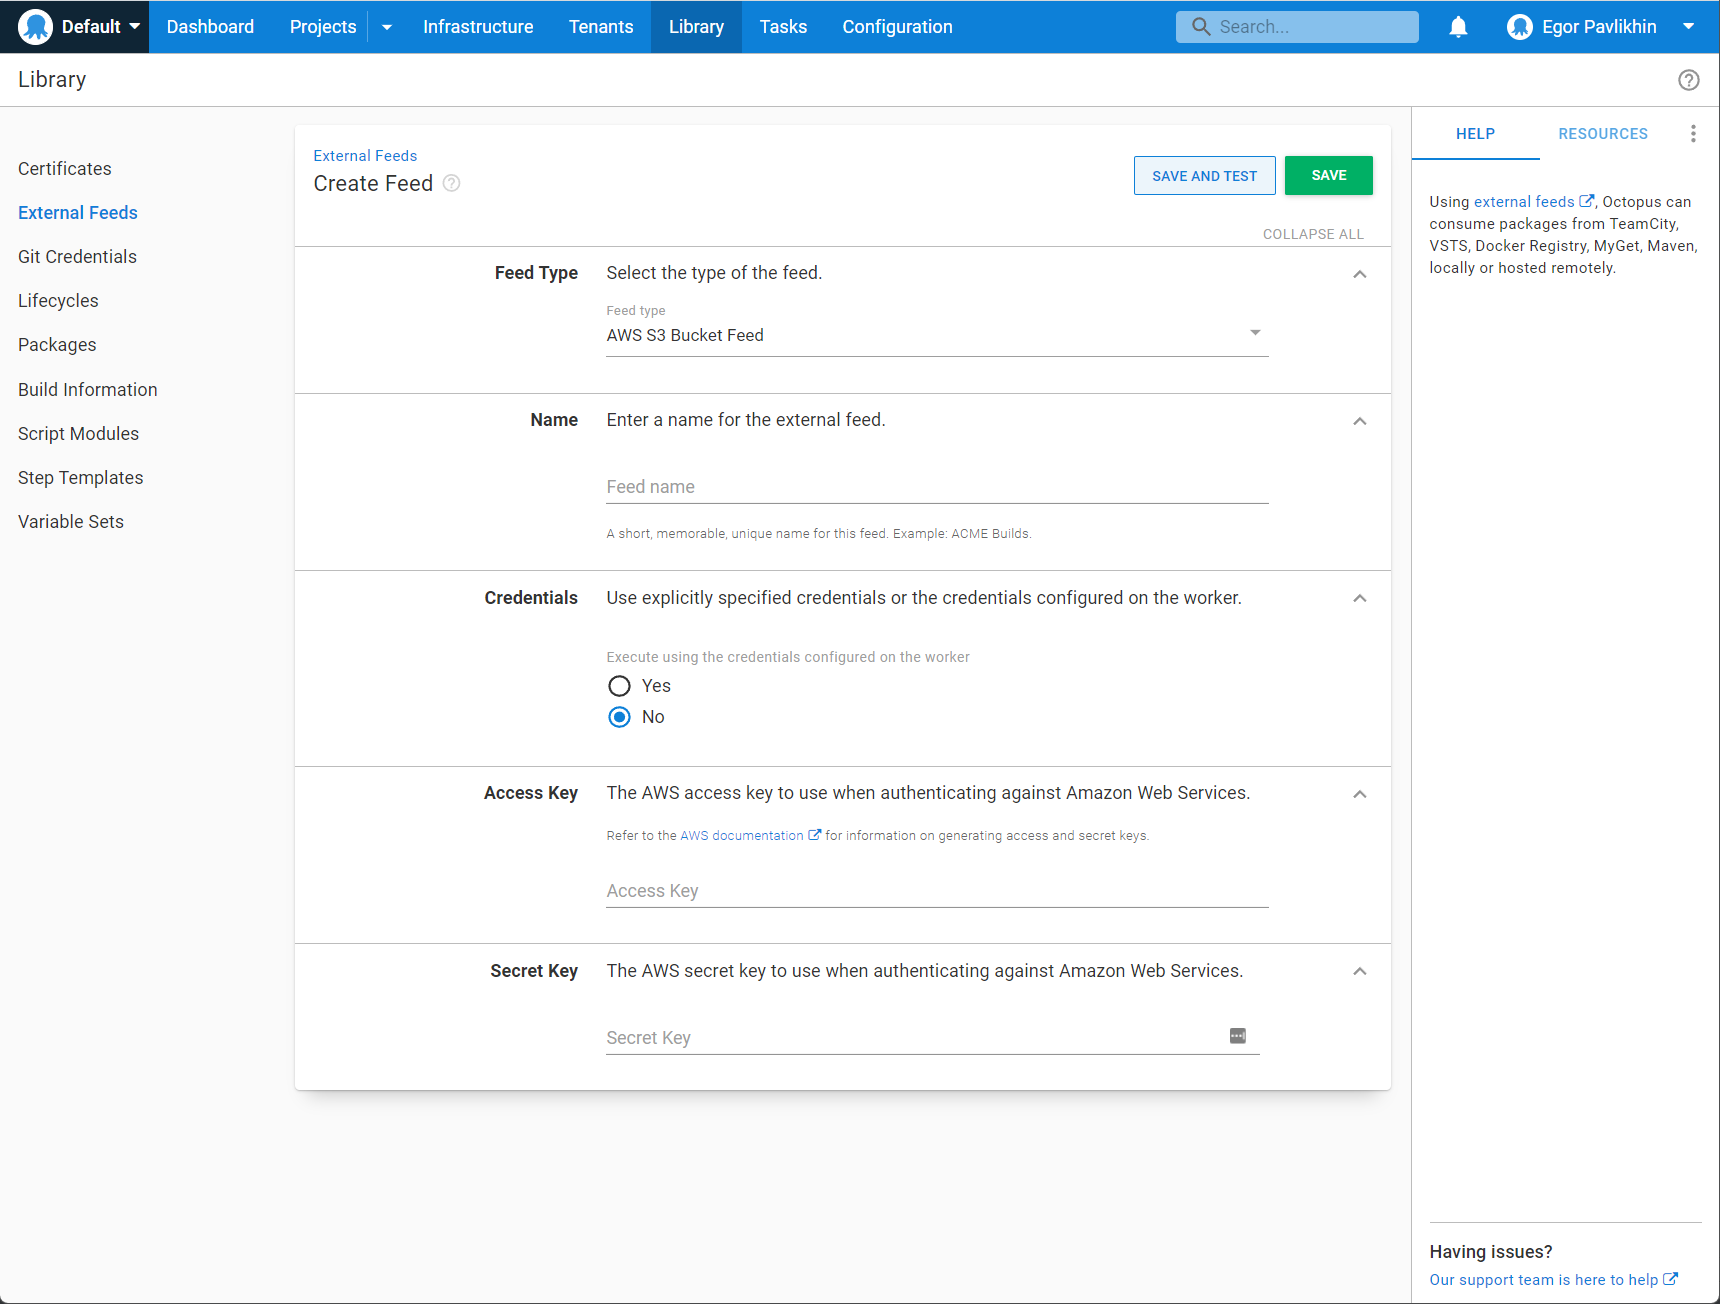Click the Save and Test button
The width and height of the screenshot is (1720, 1304).
tap(1204, 176)
